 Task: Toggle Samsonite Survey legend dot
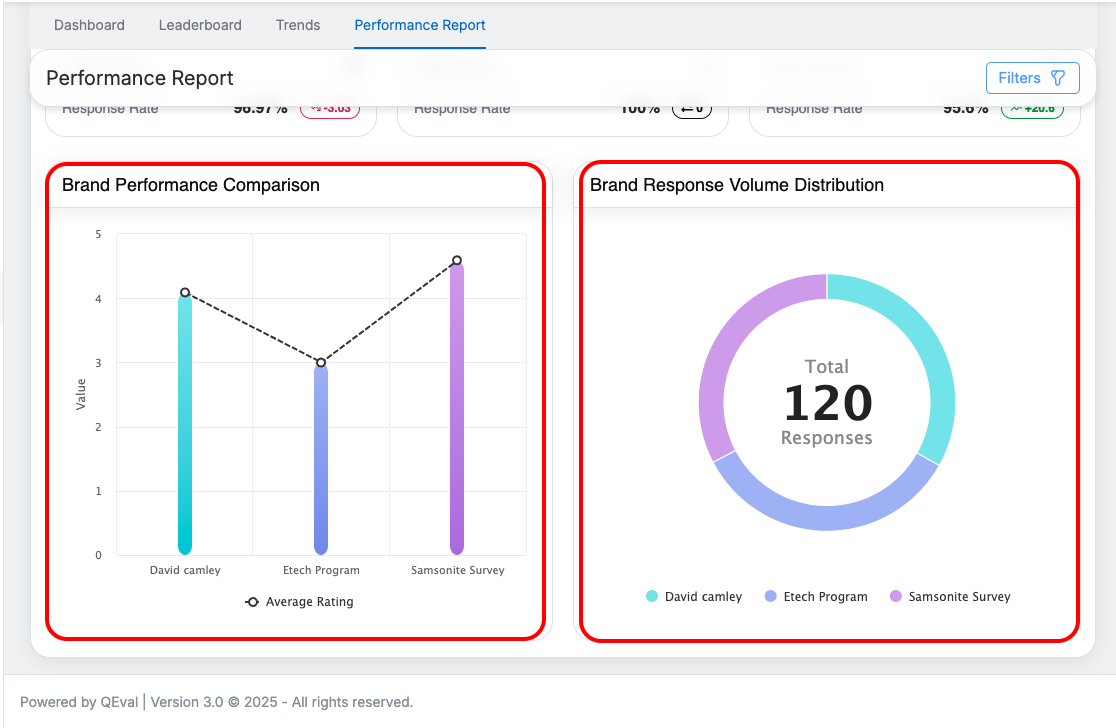tap(896, 597)
